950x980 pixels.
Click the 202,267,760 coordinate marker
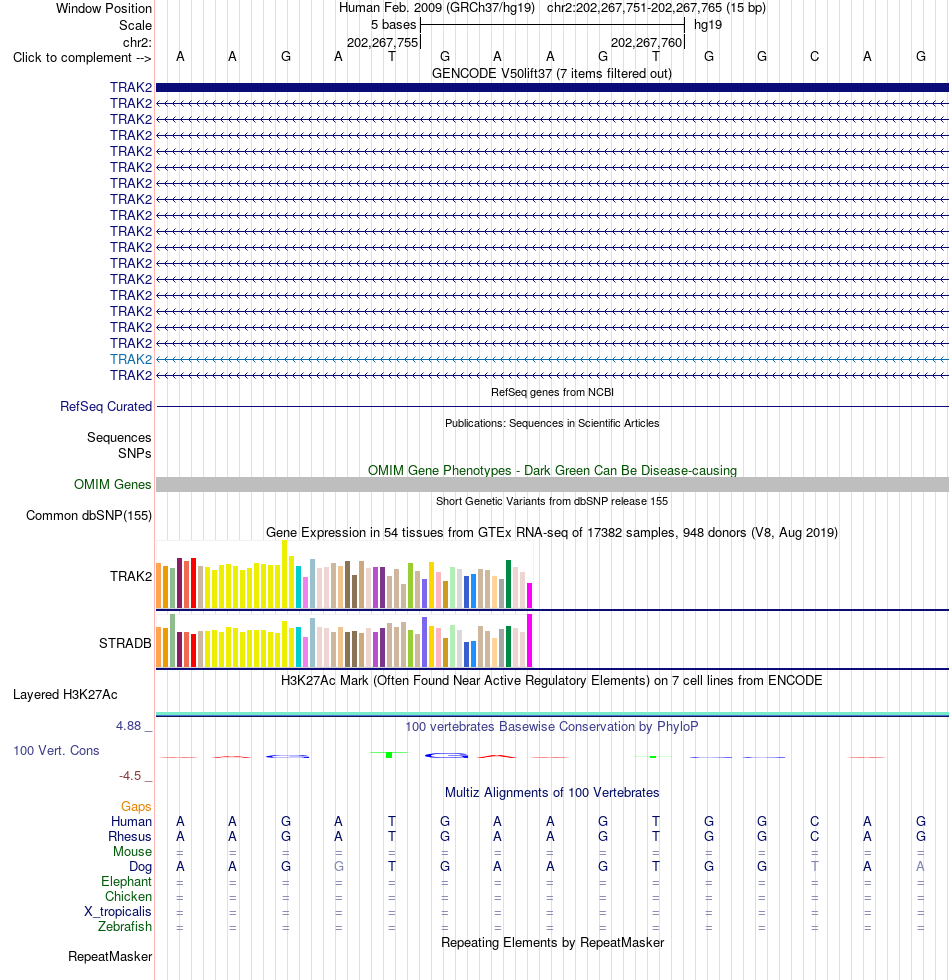point(646,42)
